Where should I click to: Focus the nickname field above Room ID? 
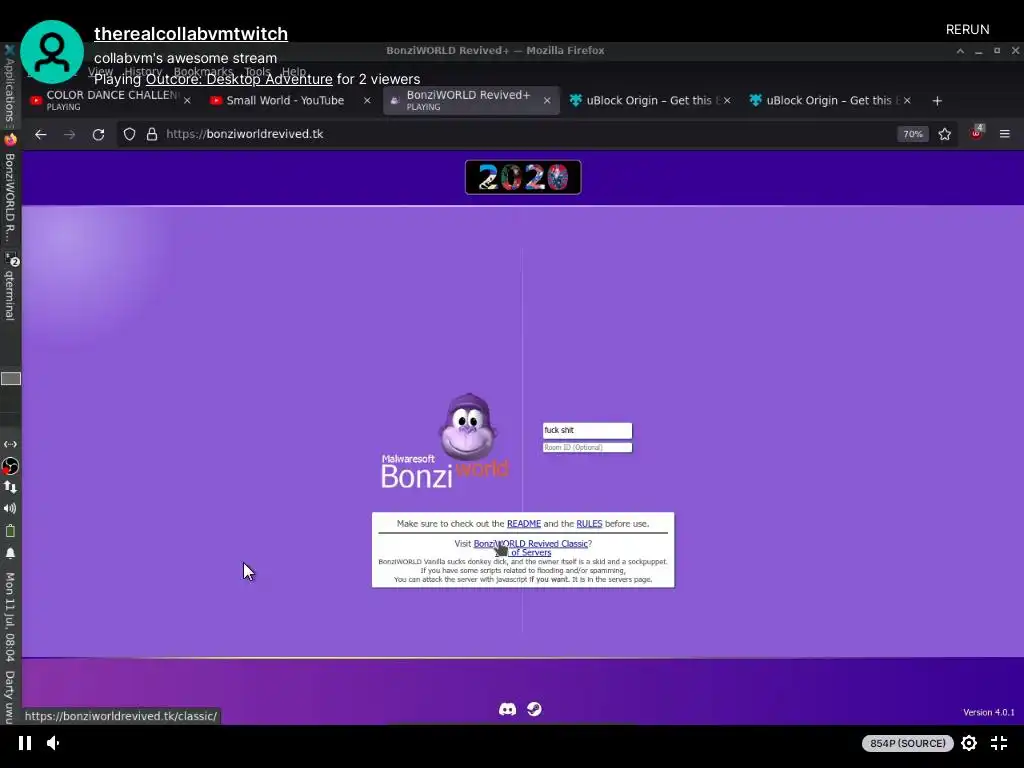tap(587, 430)
